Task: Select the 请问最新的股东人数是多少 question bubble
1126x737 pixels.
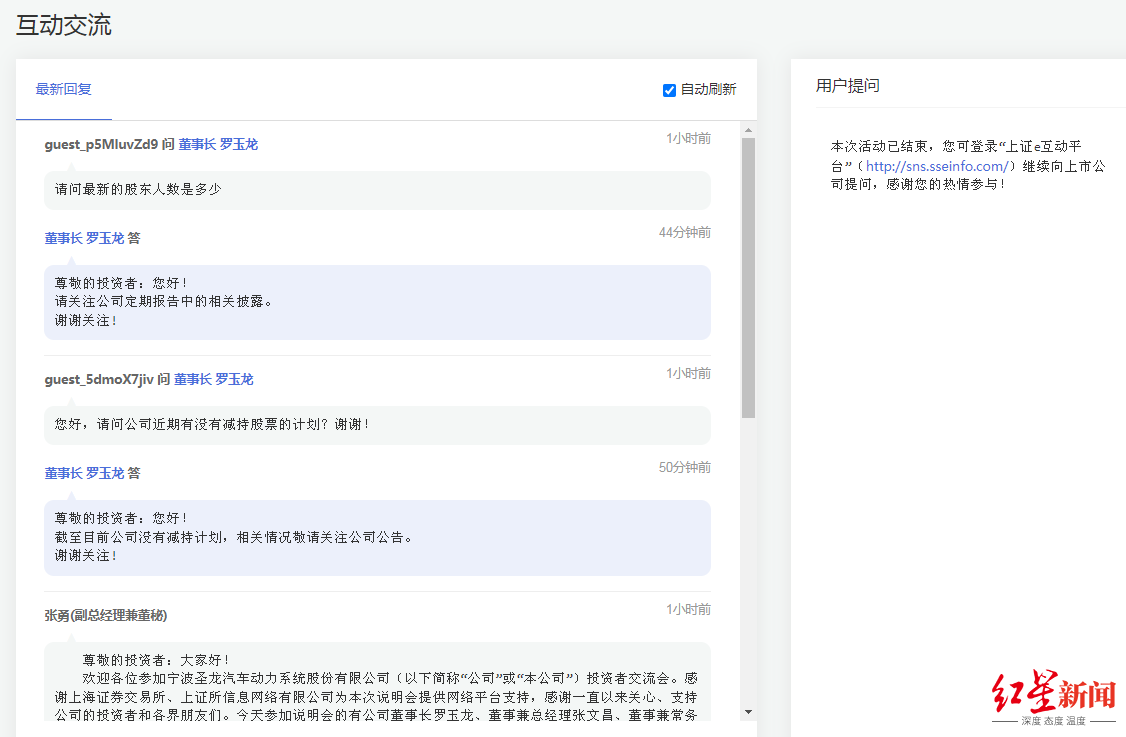Action: 377,189
